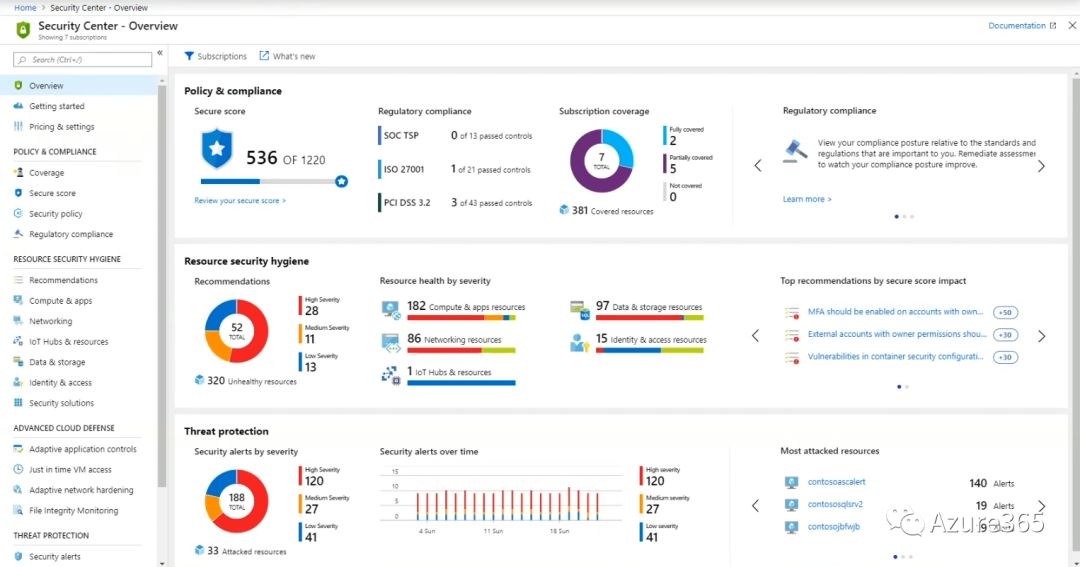Image resolution: width=1080 pixels, height=567 pixels.
Task: Click the File Integrity Monitoring icon
Action: 18,510
